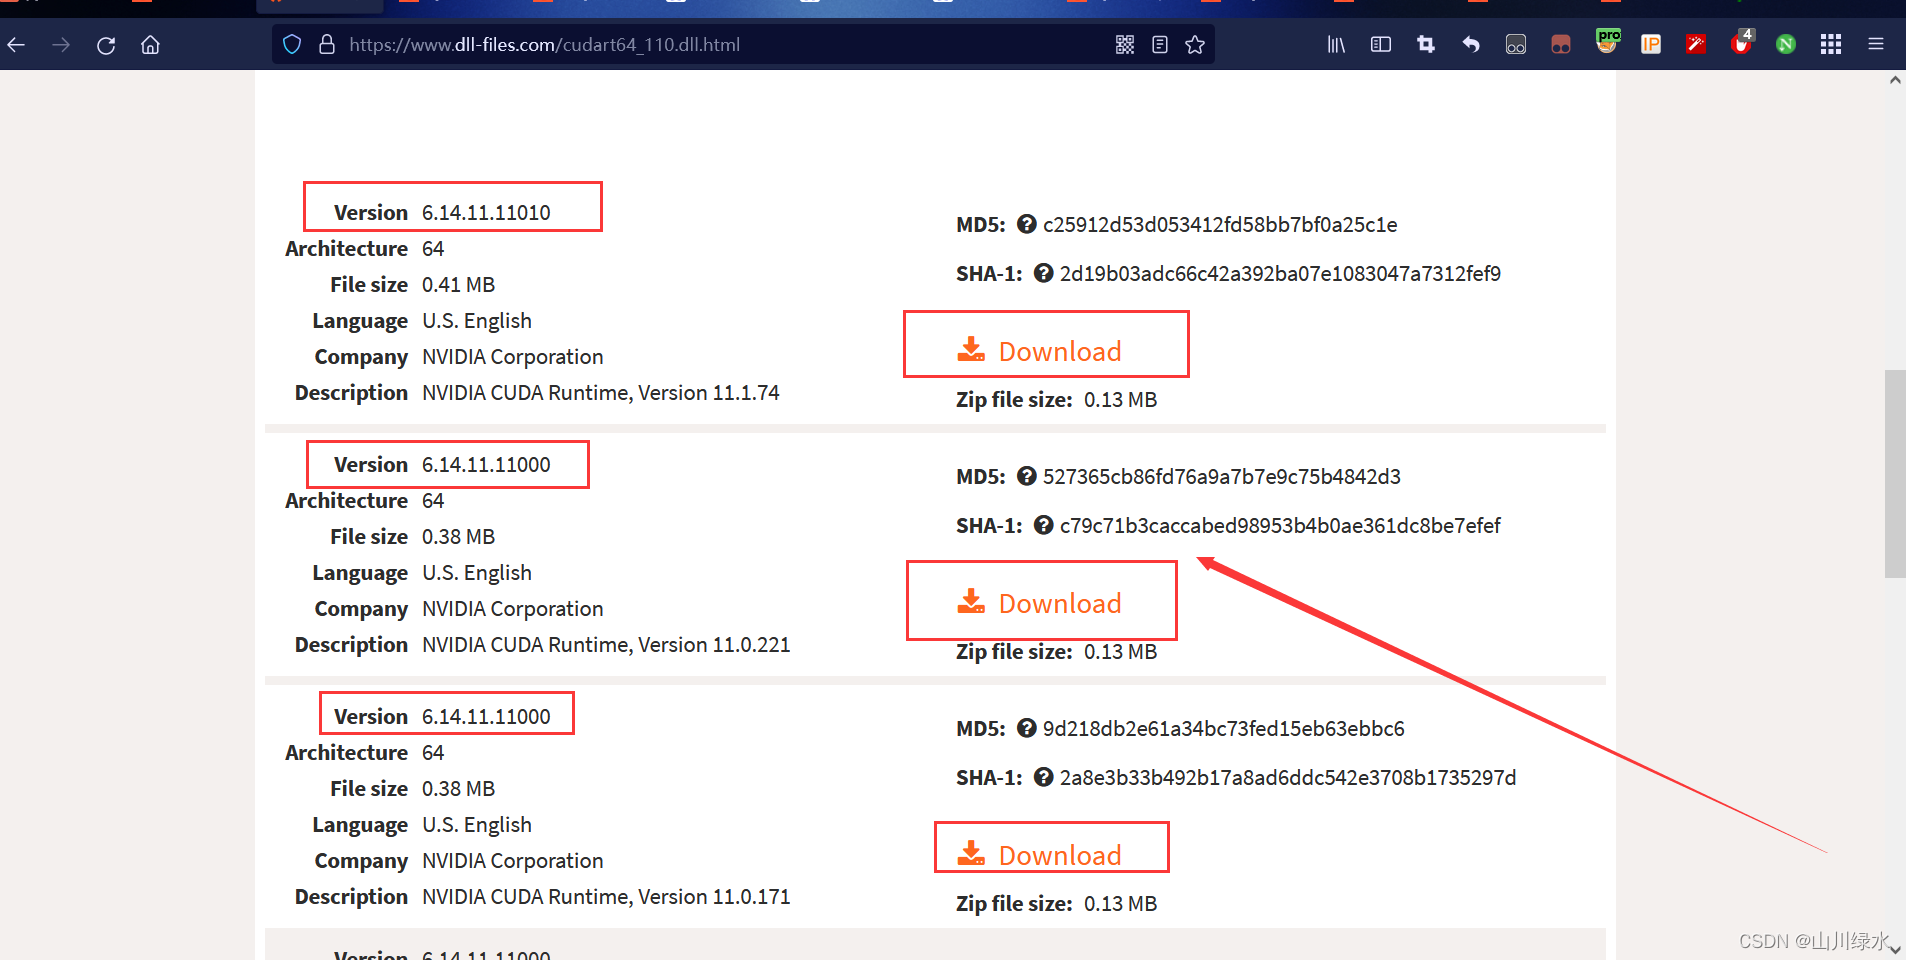Select MD5 hash 9d218db2e61a34bc73fed15eb63ebbc6
1906x960 pixels.
pos(1224,729)
